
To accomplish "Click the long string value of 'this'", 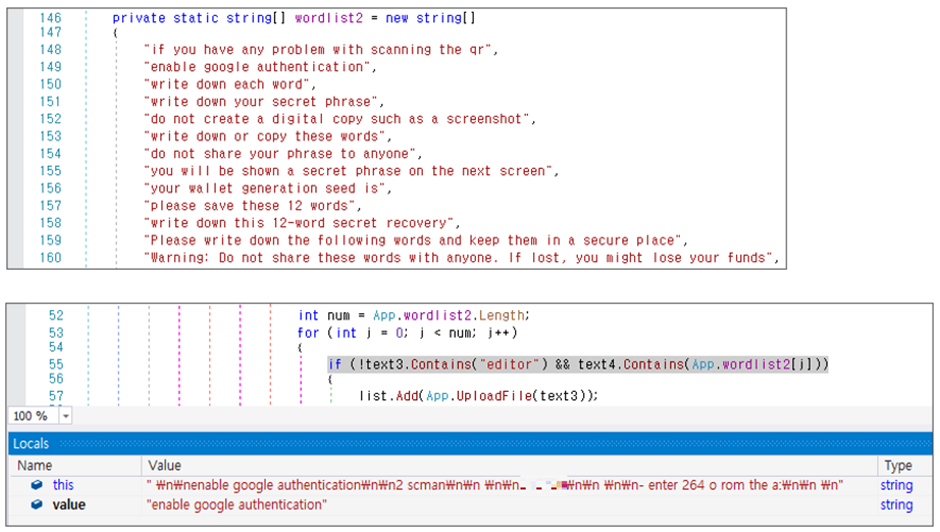I will [495, 485].
